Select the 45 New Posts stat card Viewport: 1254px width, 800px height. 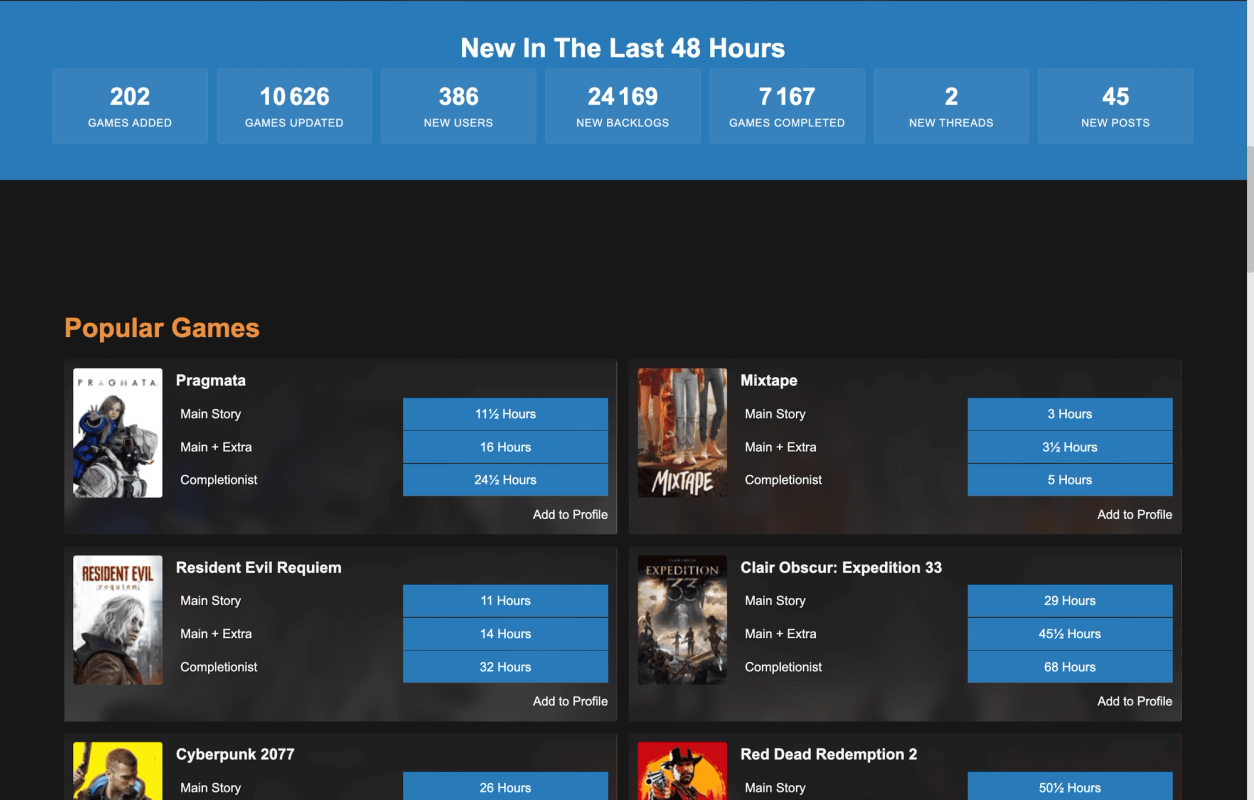point(1116,106)
